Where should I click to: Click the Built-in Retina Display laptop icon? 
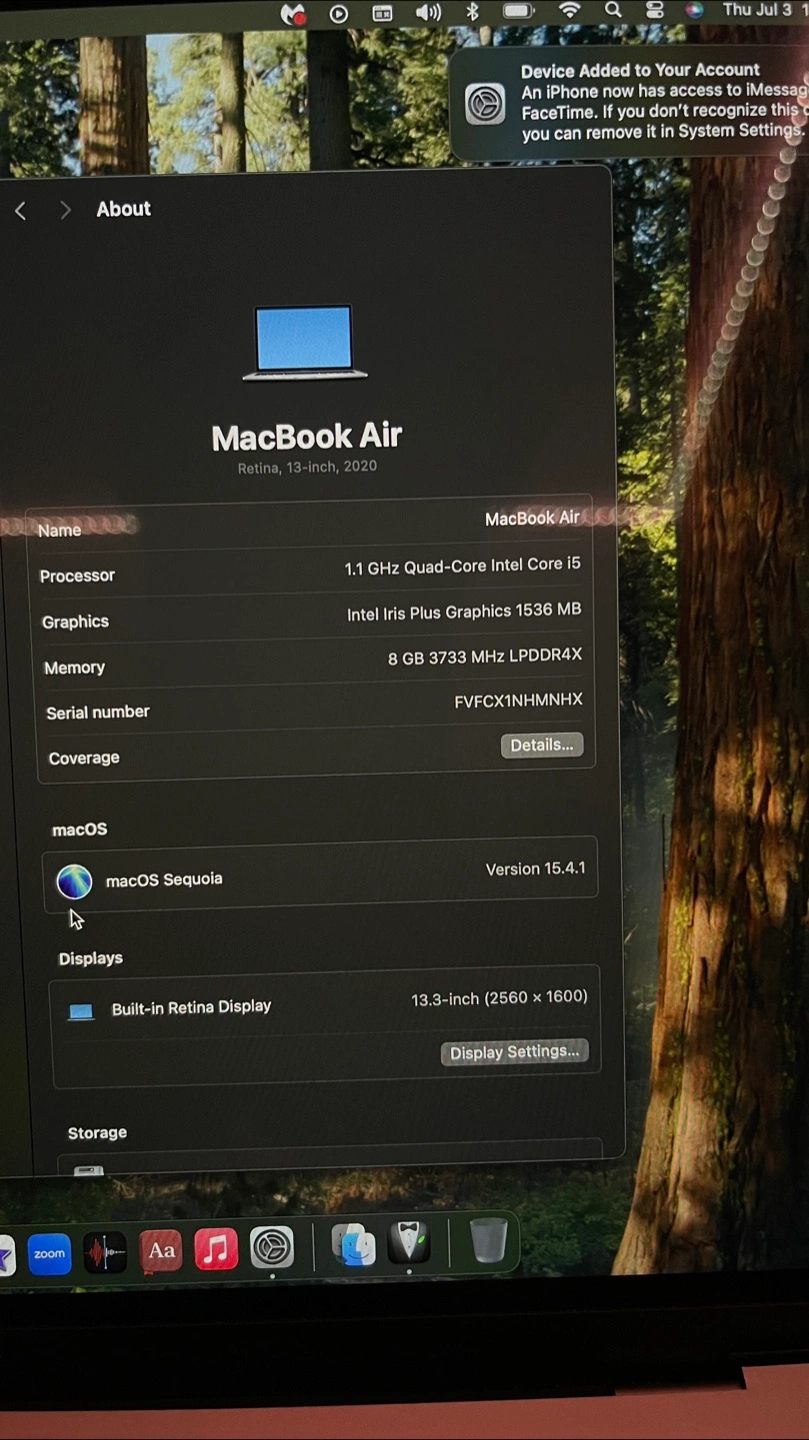point(81,1012)
